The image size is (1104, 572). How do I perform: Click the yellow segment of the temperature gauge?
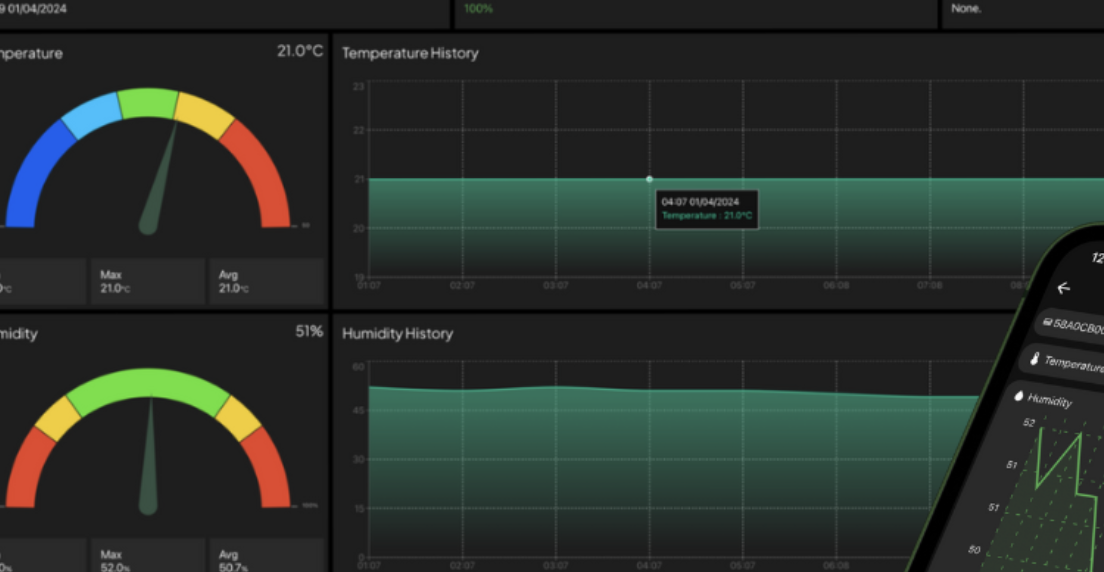click(203, 115)
